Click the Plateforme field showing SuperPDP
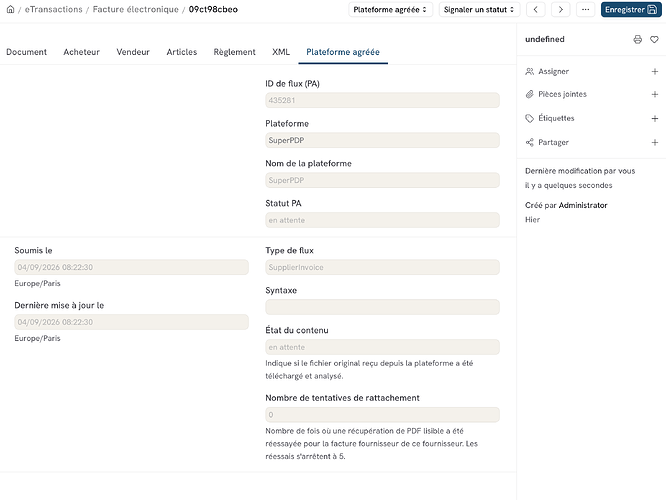The height and width of the screenshot is (500, 666). point(382,140)
